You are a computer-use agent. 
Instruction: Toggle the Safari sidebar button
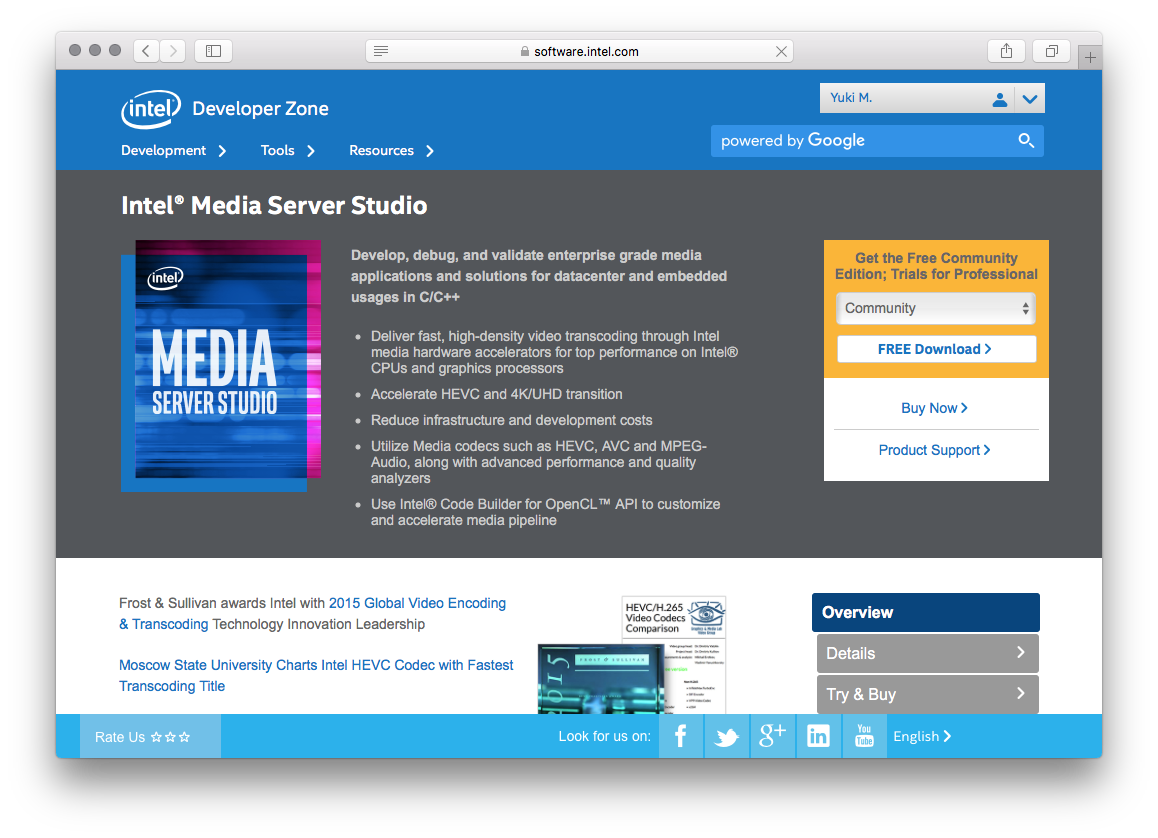pos(213,50)
